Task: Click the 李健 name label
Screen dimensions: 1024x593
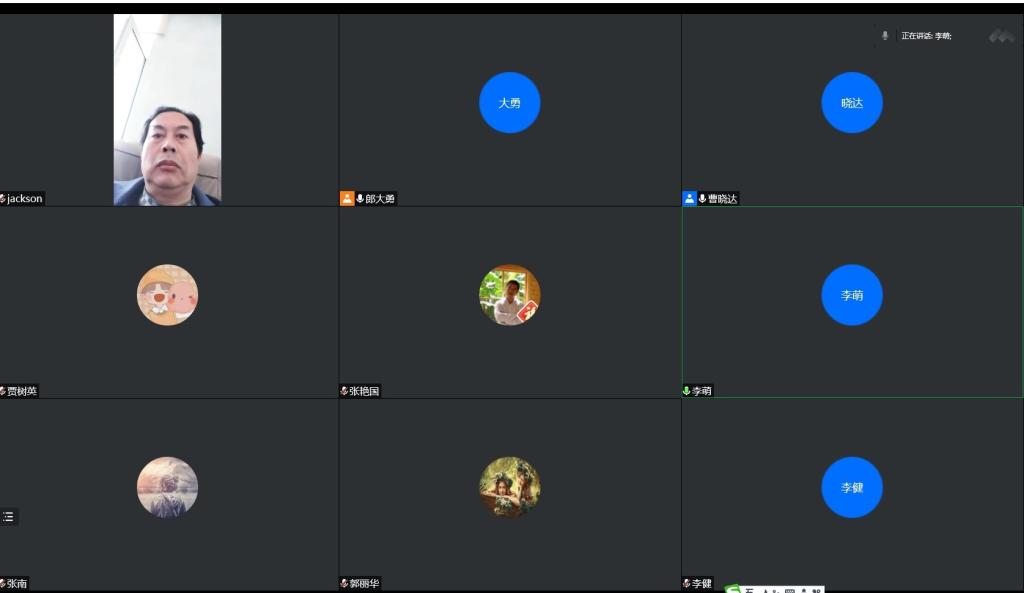Action: (702, 583)
